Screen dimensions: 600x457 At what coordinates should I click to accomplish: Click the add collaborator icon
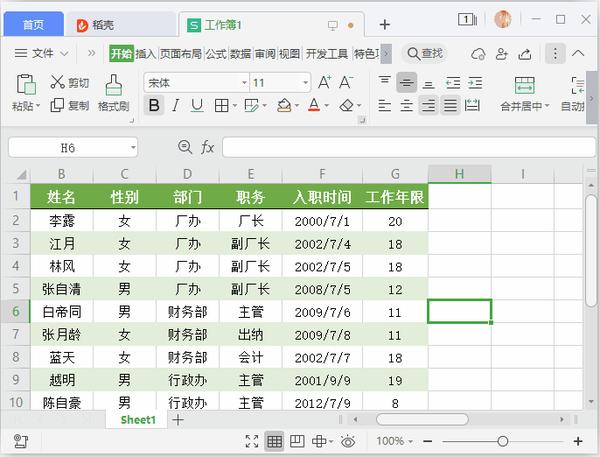point(502,54)
